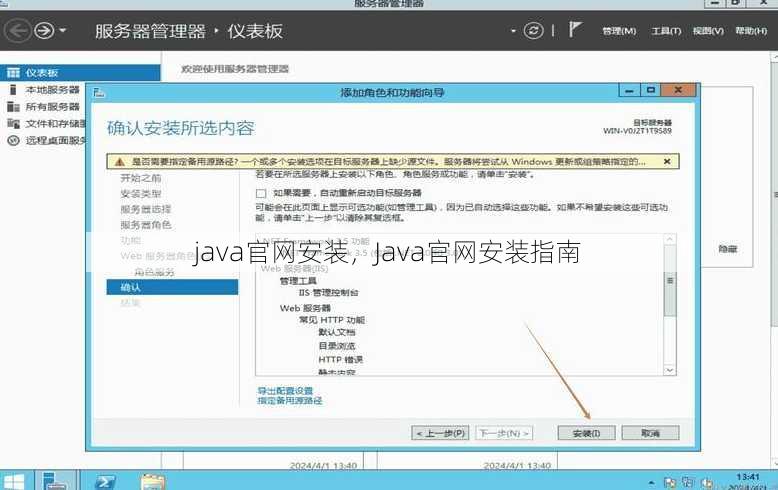Image resolution: width=778 pixels, height=490 pixels.
Task: Go back with the Server Manager back arrow
Action: tap(17, 31)
